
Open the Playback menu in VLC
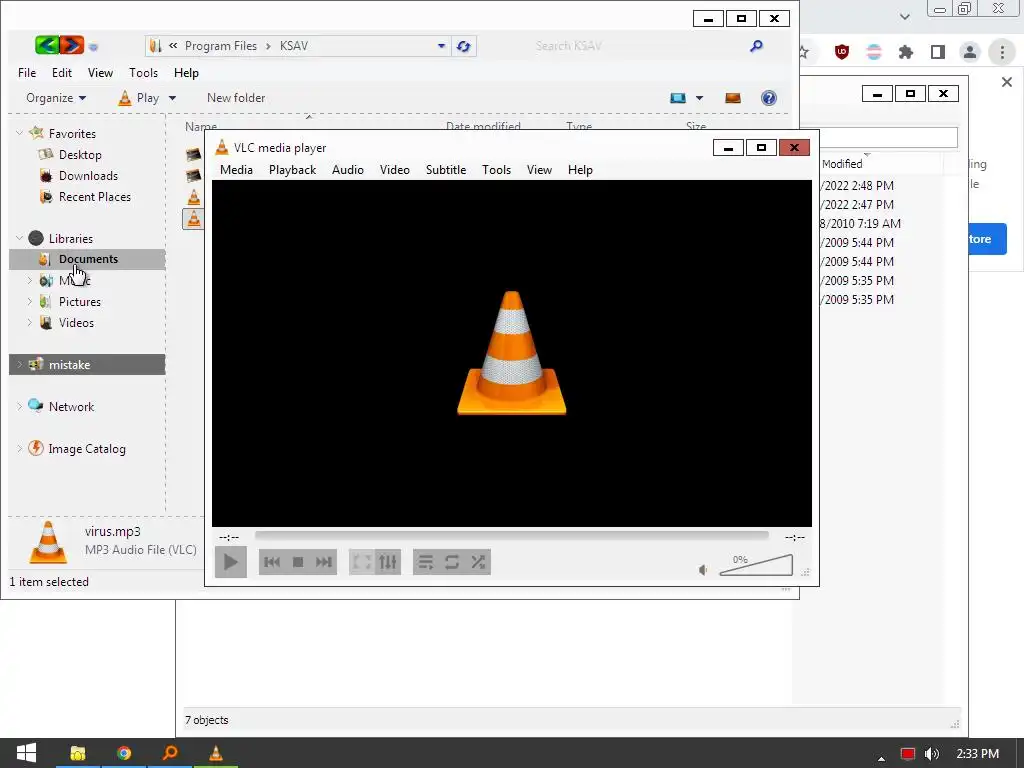293,170
